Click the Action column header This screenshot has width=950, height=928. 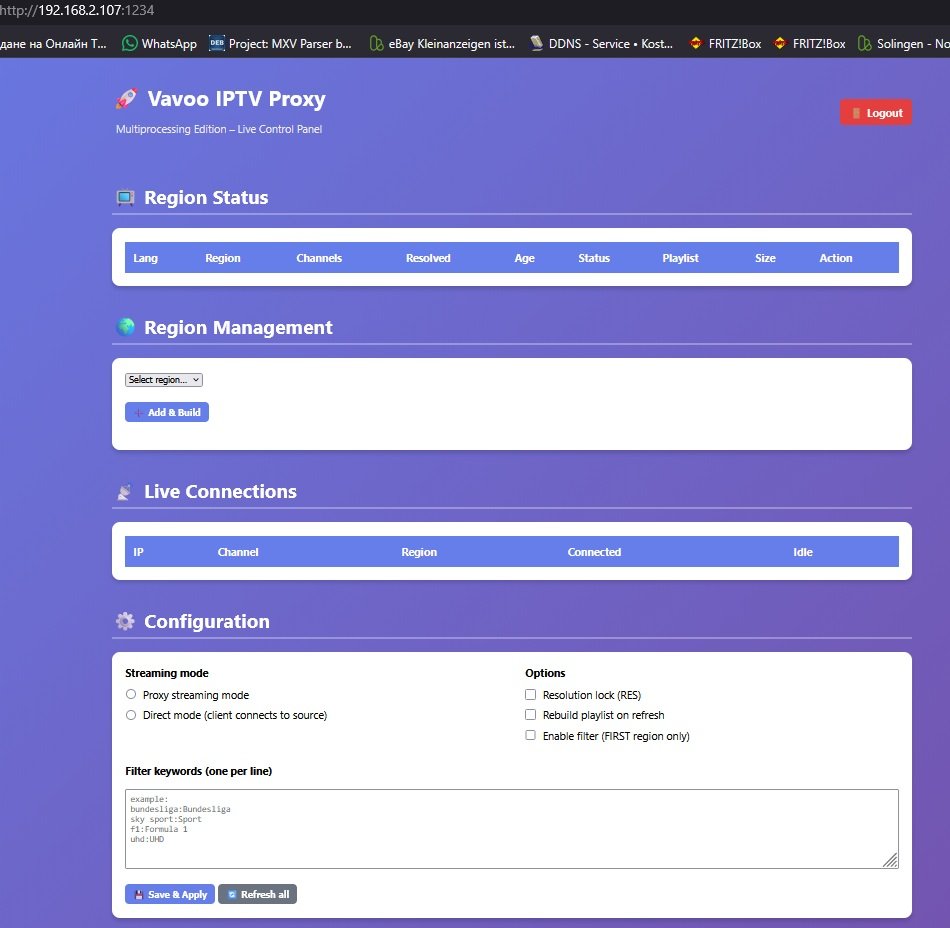tap(835, 258)
